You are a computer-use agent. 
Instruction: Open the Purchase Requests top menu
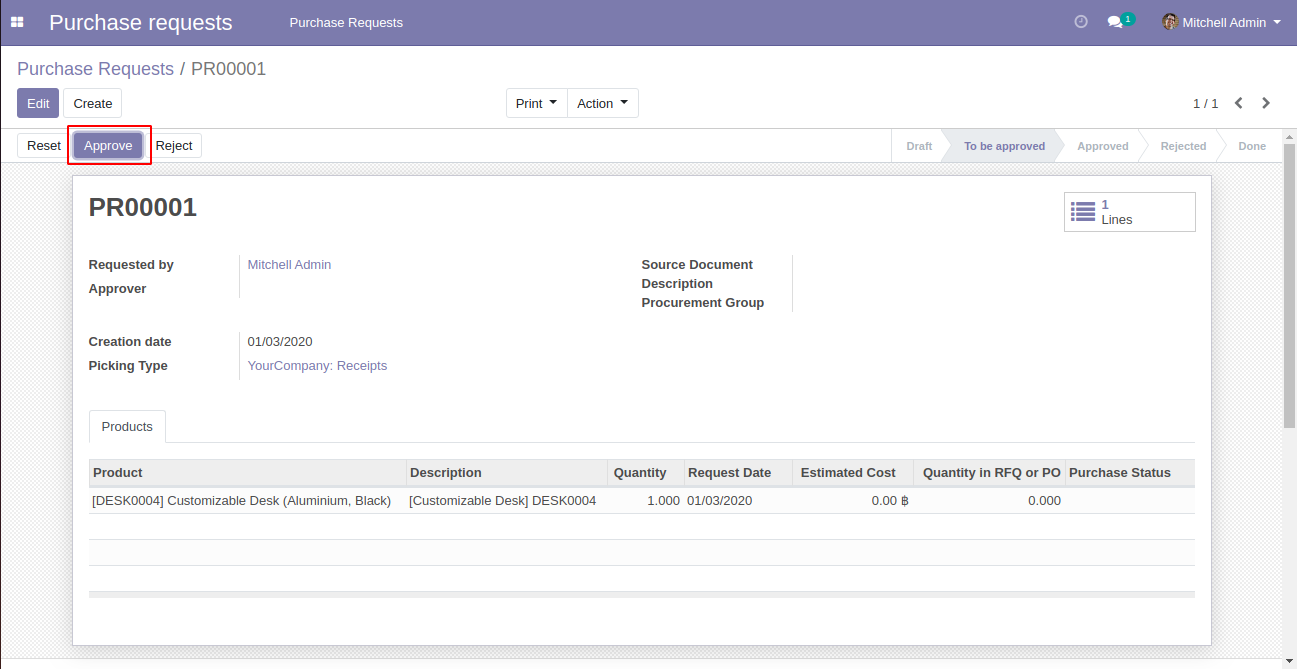tap(346, 20)
